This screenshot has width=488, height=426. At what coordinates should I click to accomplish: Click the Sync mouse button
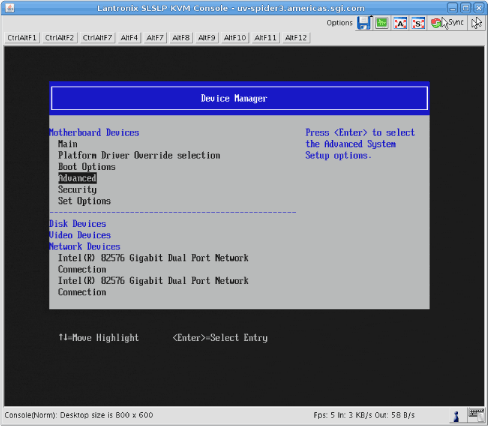pyautogui.click(x=447, y=23)
